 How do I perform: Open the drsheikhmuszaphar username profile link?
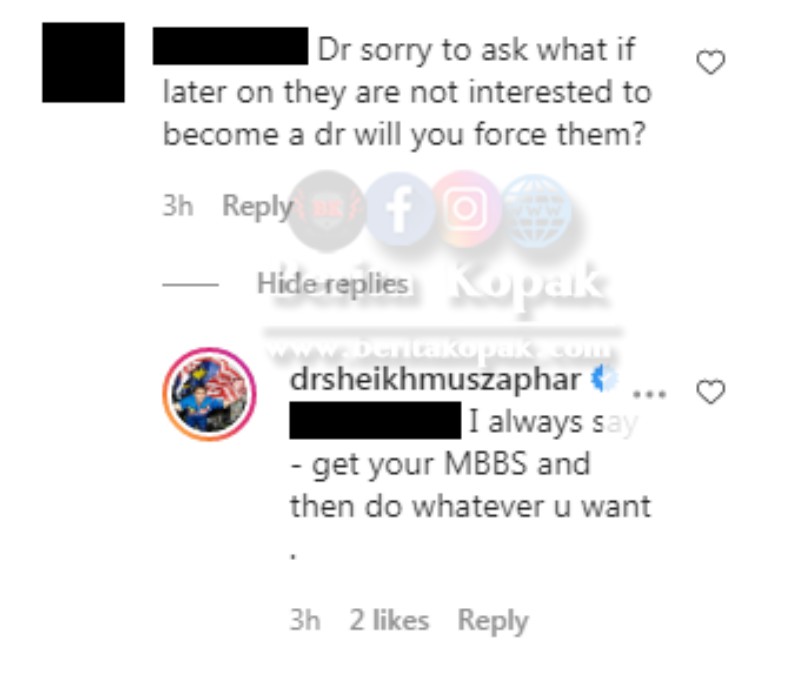point(435,380)
